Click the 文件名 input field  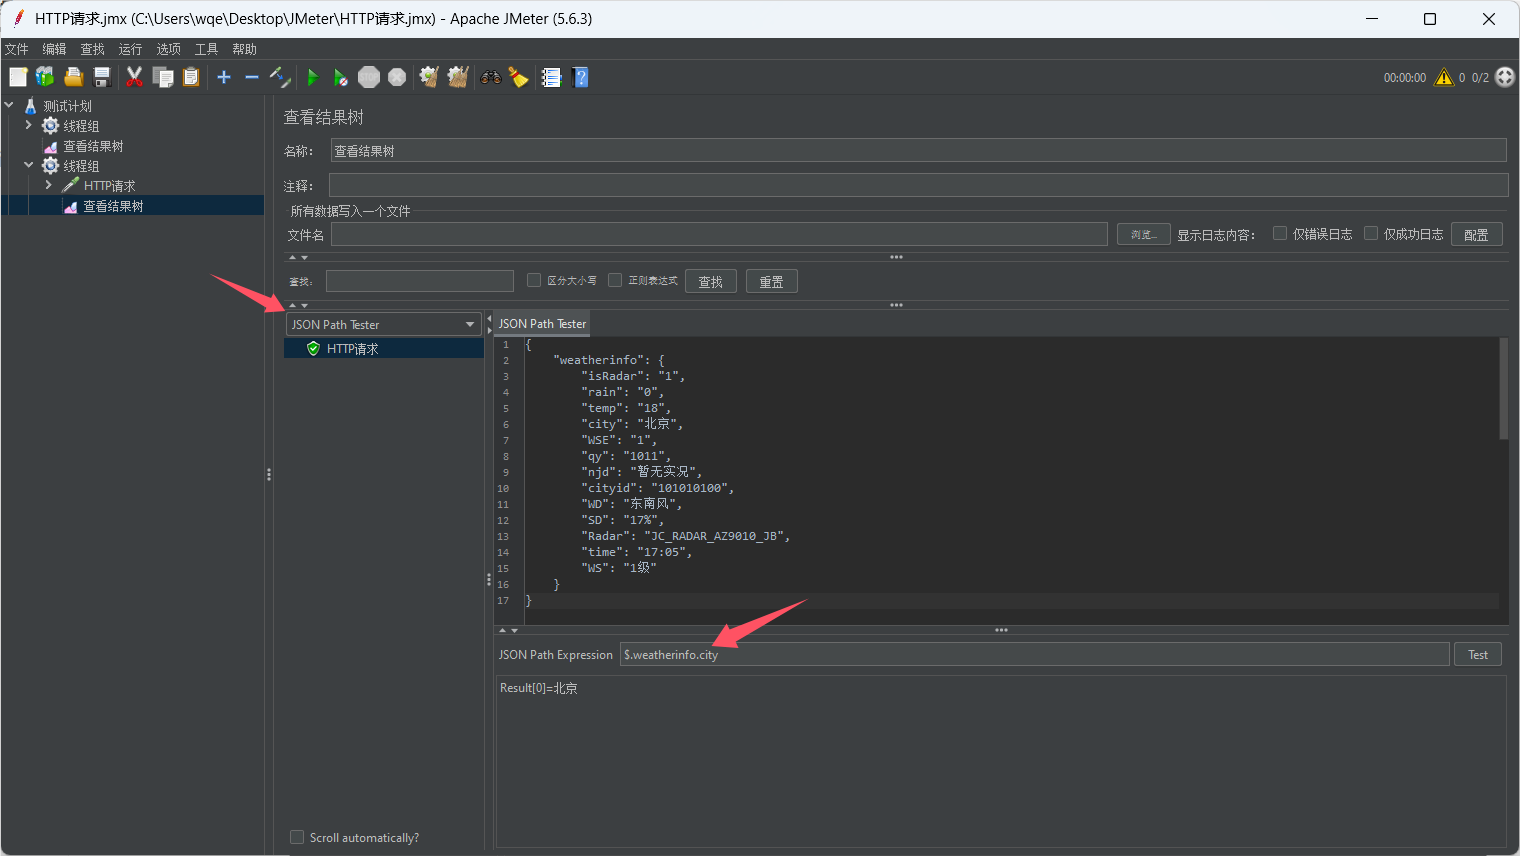coord(719,234)
